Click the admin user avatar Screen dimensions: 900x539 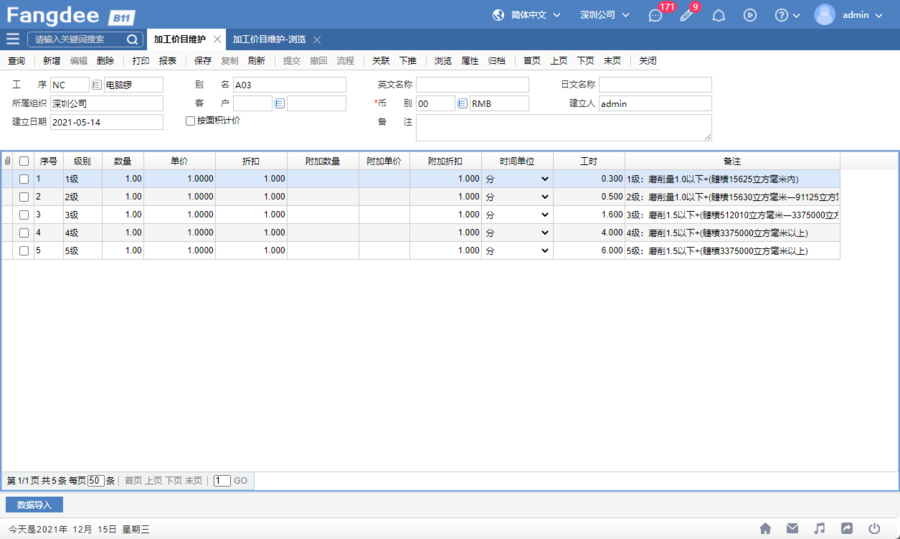tap(824, 15)
